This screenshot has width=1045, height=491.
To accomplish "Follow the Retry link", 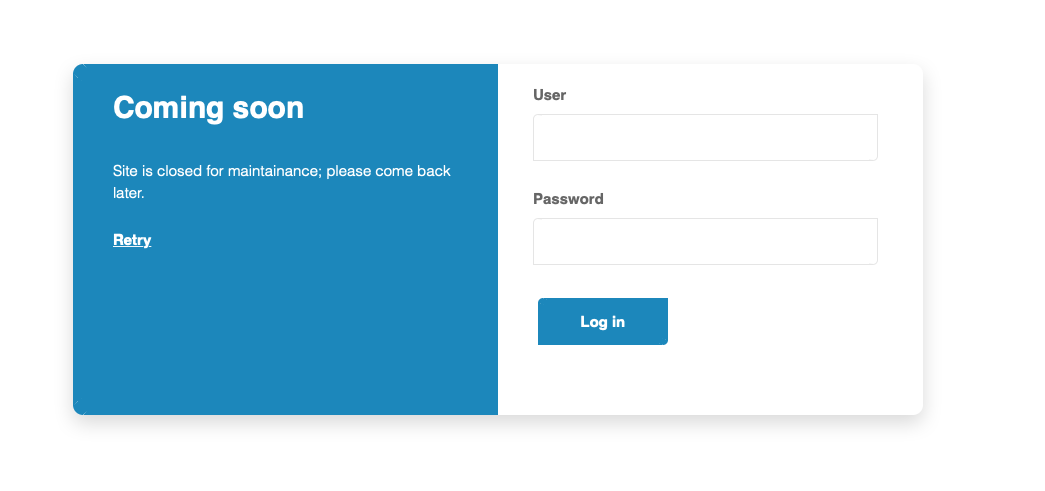I will [x=132, y=240].
